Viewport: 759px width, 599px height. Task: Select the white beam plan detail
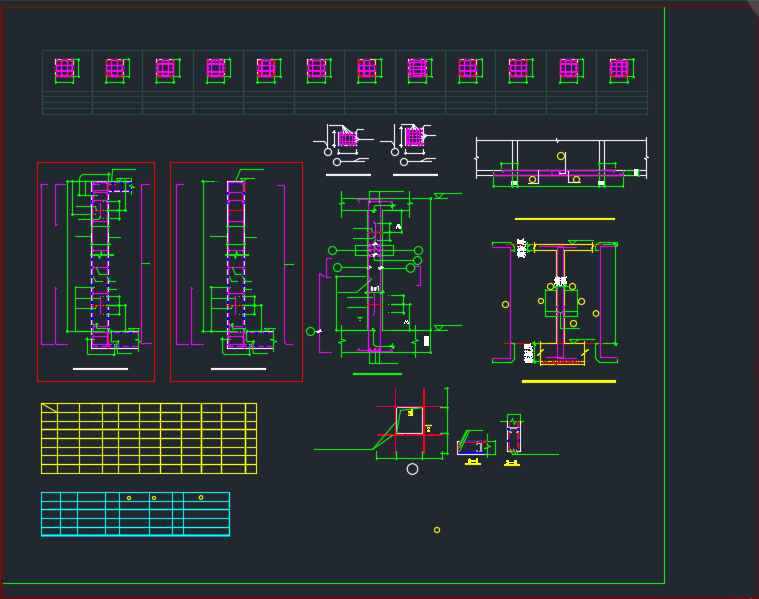(x=562, y=163)
